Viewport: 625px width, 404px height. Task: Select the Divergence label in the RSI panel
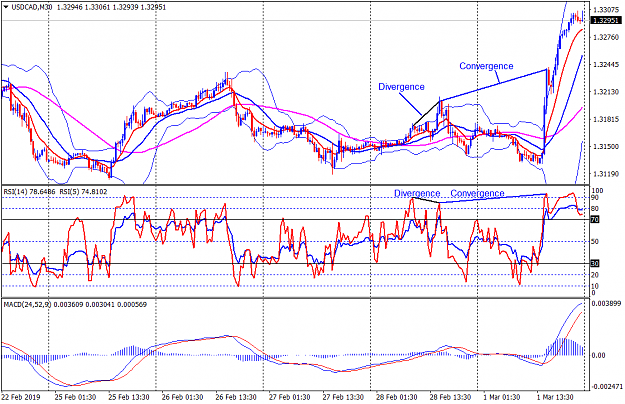417,193
